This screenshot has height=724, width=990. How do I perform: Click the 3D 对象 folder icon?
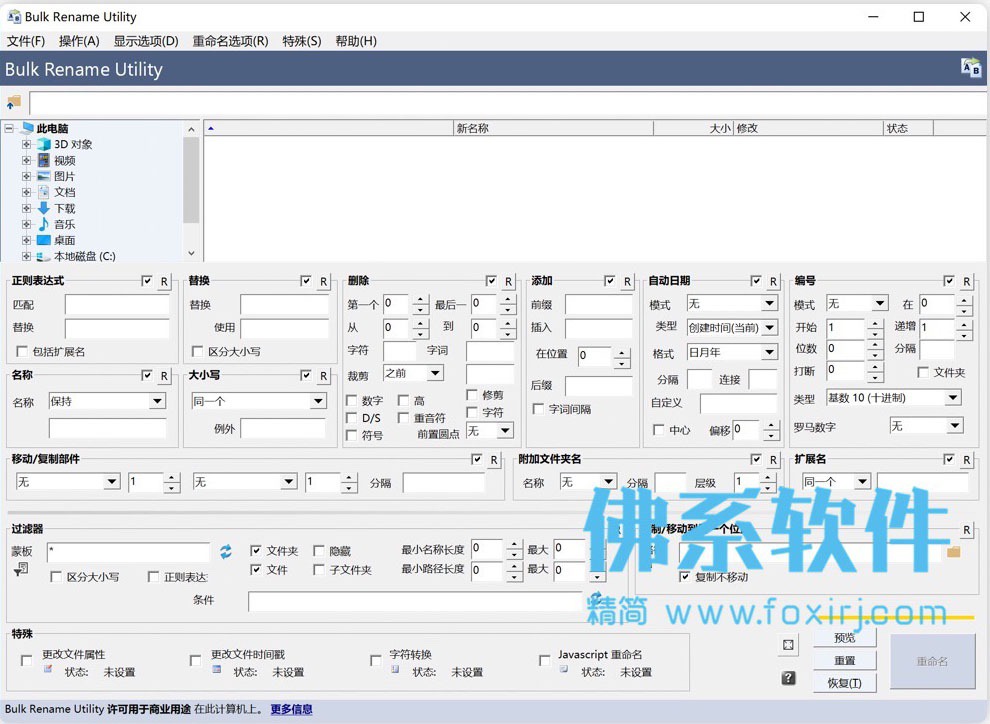44,145
